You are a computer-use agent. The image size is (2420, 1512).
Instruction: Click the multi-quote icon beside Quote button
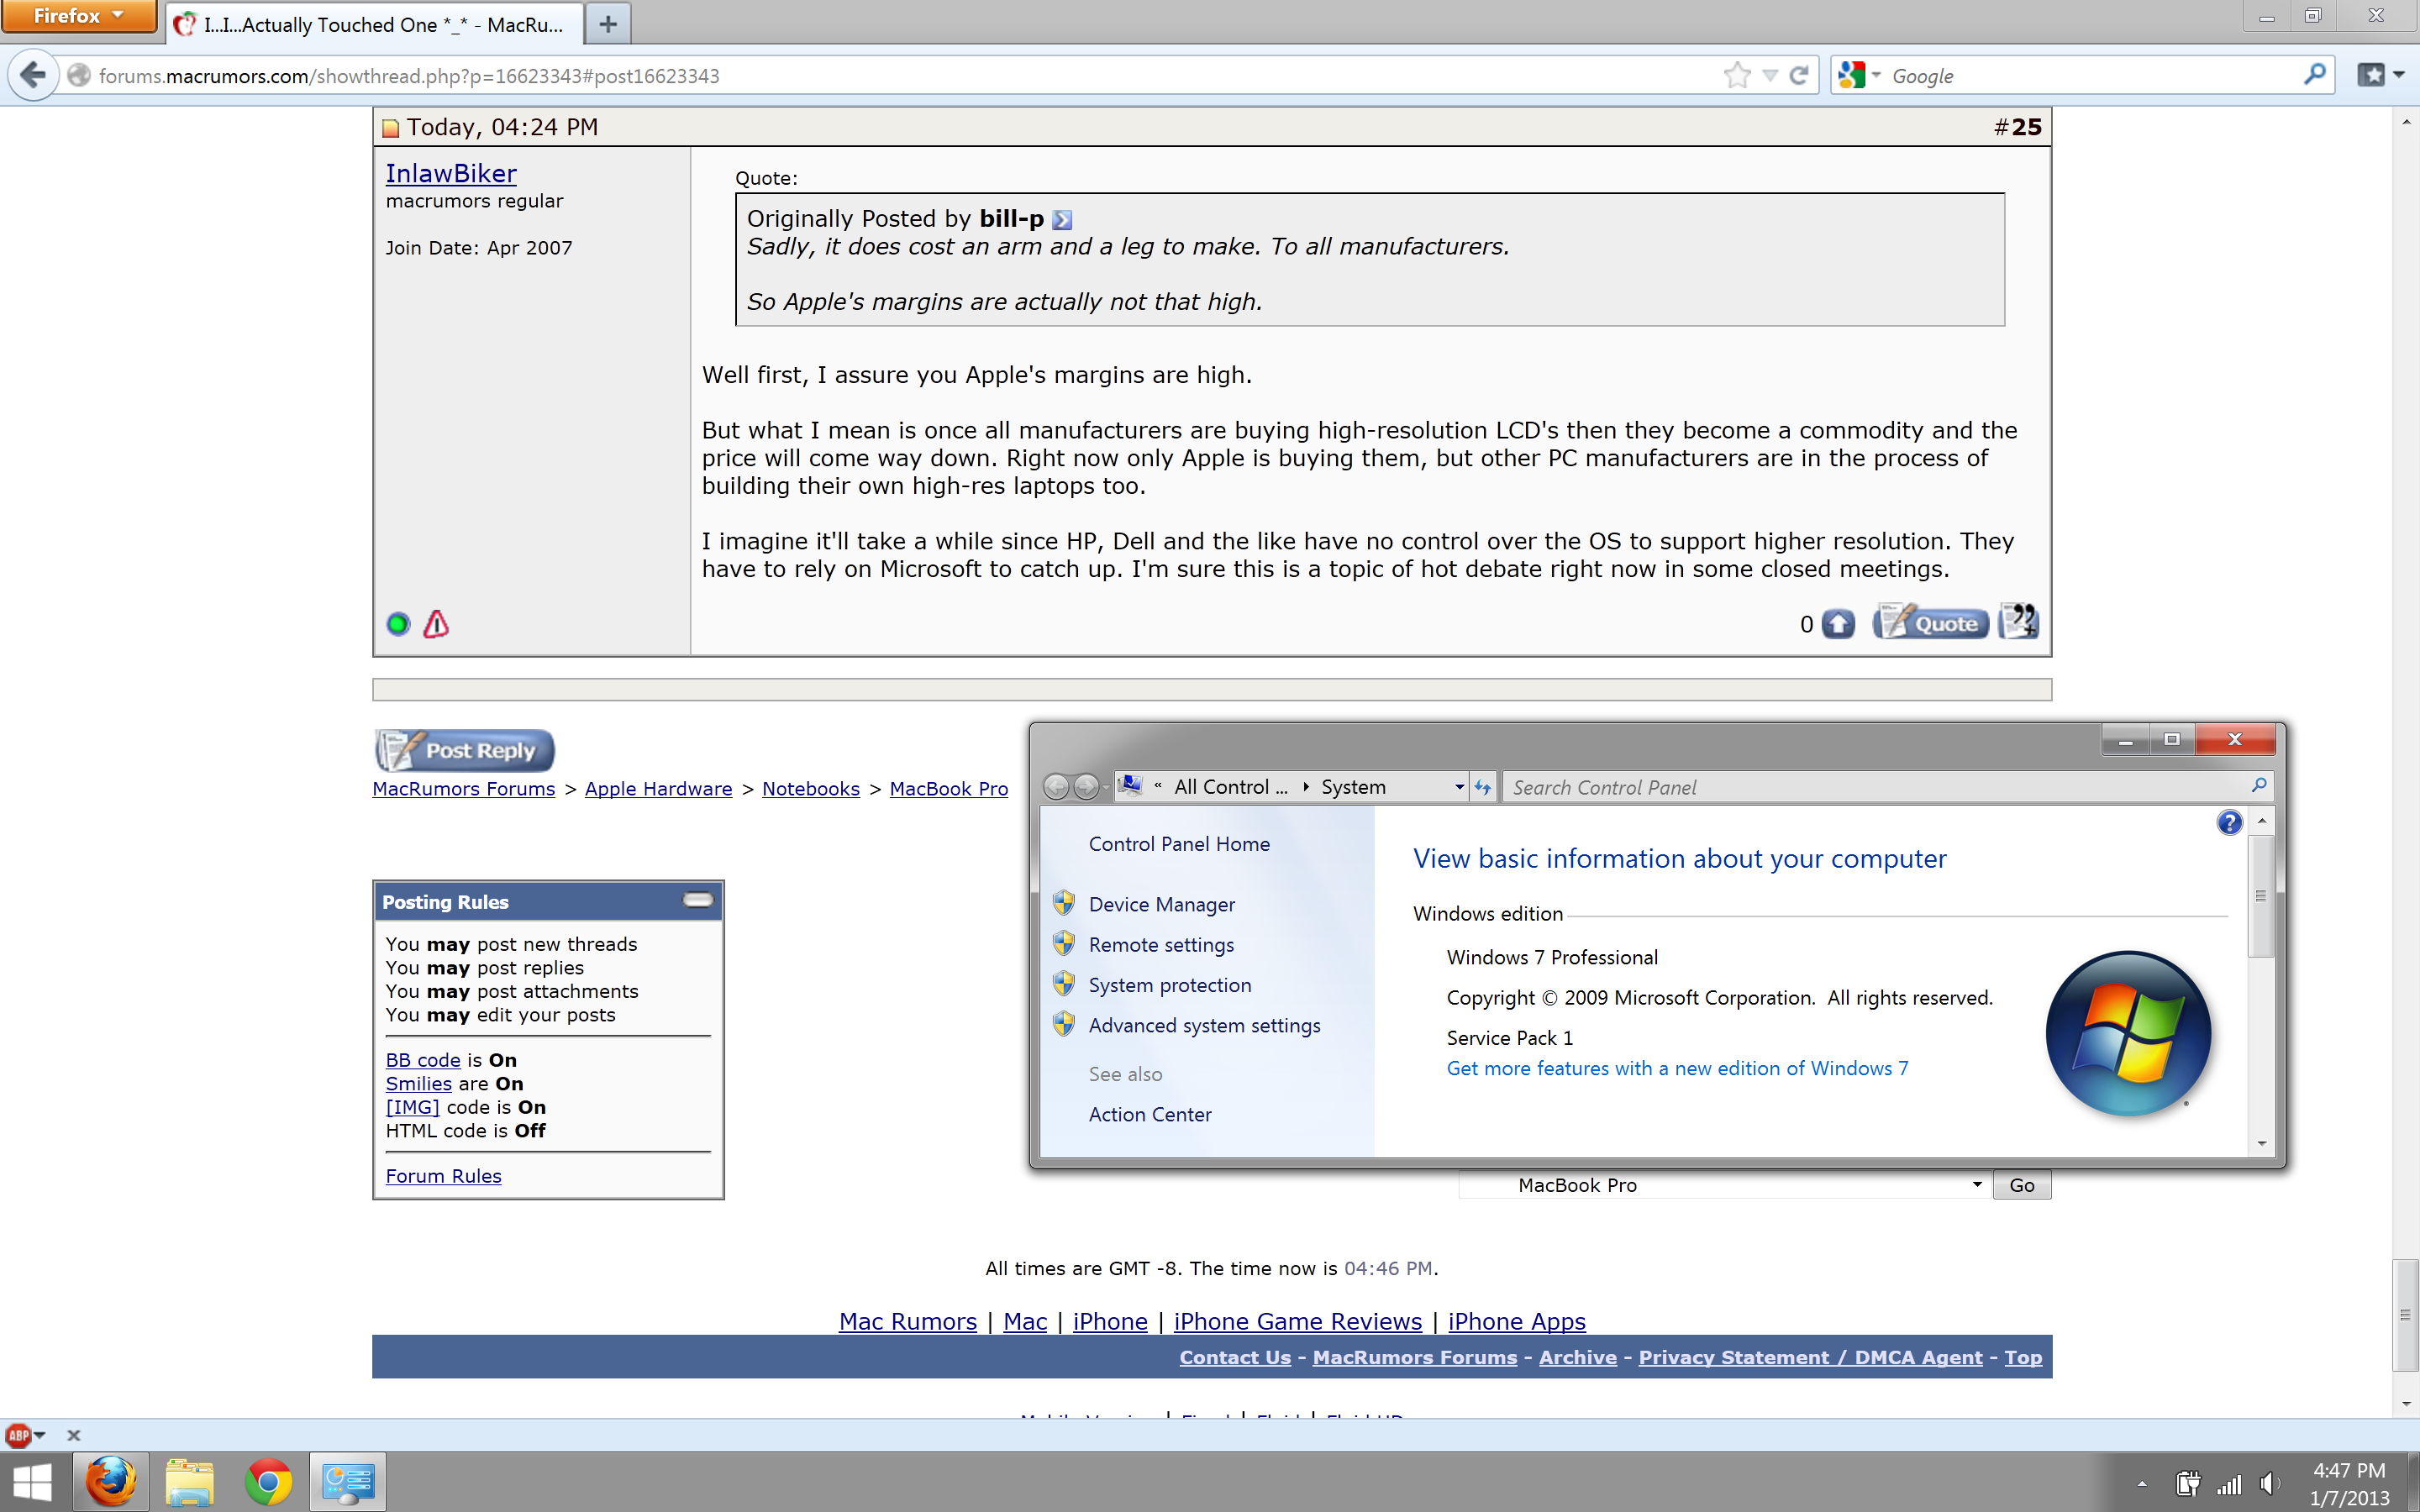tap(2017, 622)
